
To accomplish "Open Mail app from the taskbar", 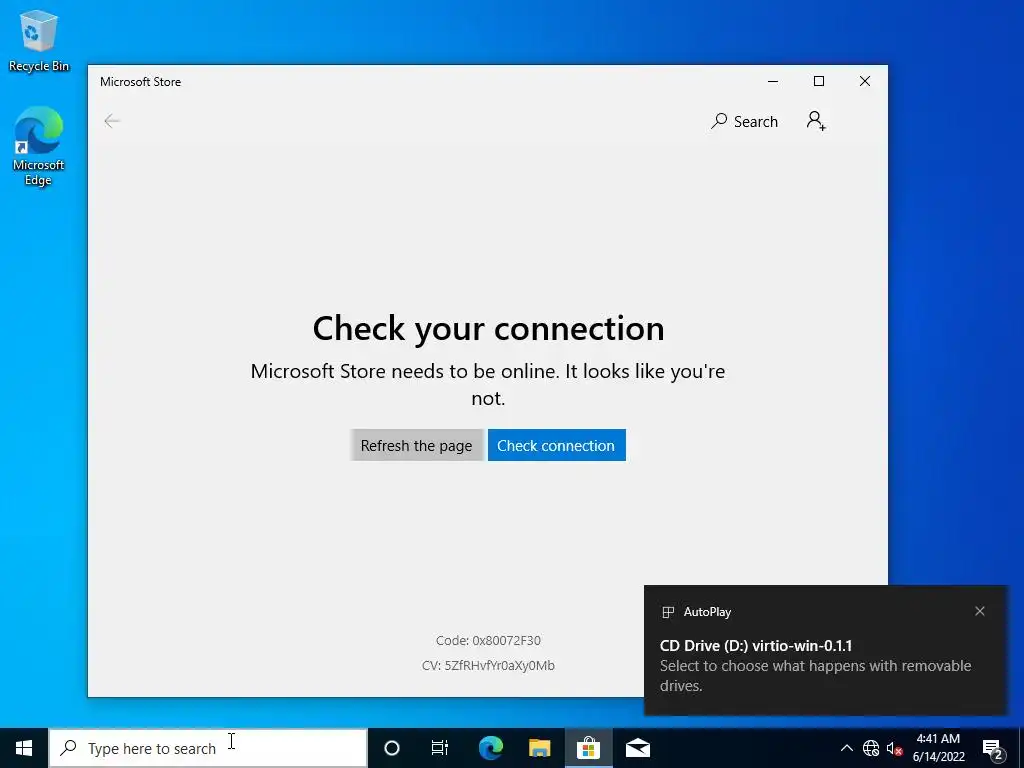I will [x=638, y=748].
